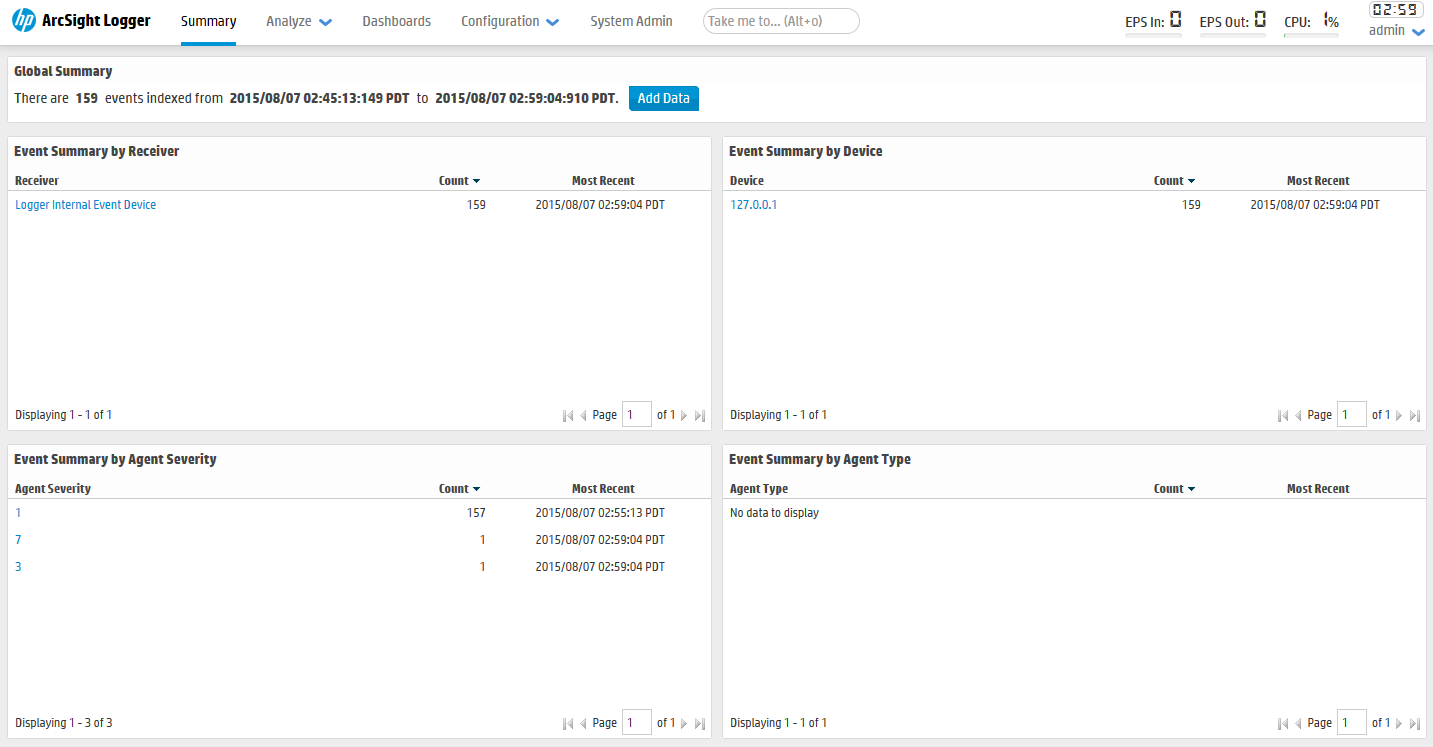Go to last page in Receiver panel
This screenshot has height=747, width=1433.
pyautogui.click(x=700, y=415)
